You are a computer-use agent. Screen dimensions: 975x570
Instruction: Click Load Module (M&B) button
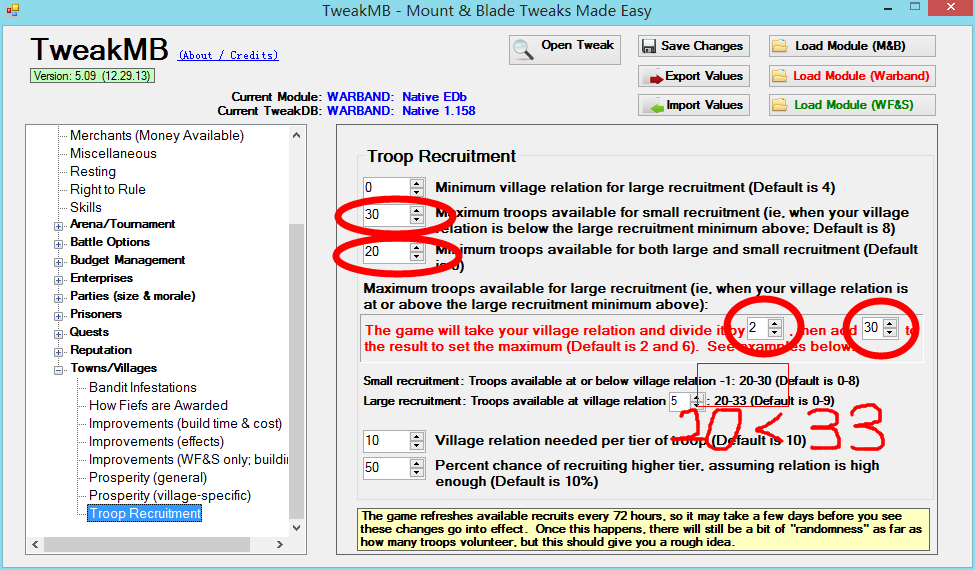click(852, 46)
